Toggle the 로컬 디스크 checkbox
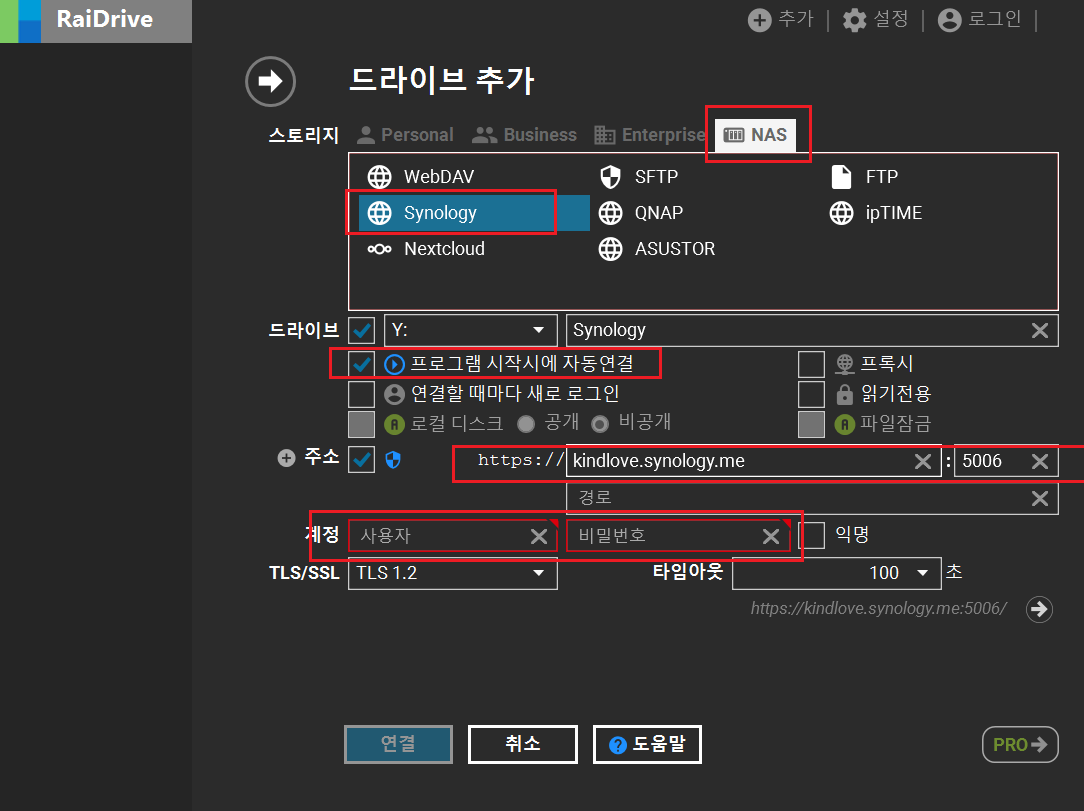Viewport: 1084px width, 811px height. pos(362,425)
